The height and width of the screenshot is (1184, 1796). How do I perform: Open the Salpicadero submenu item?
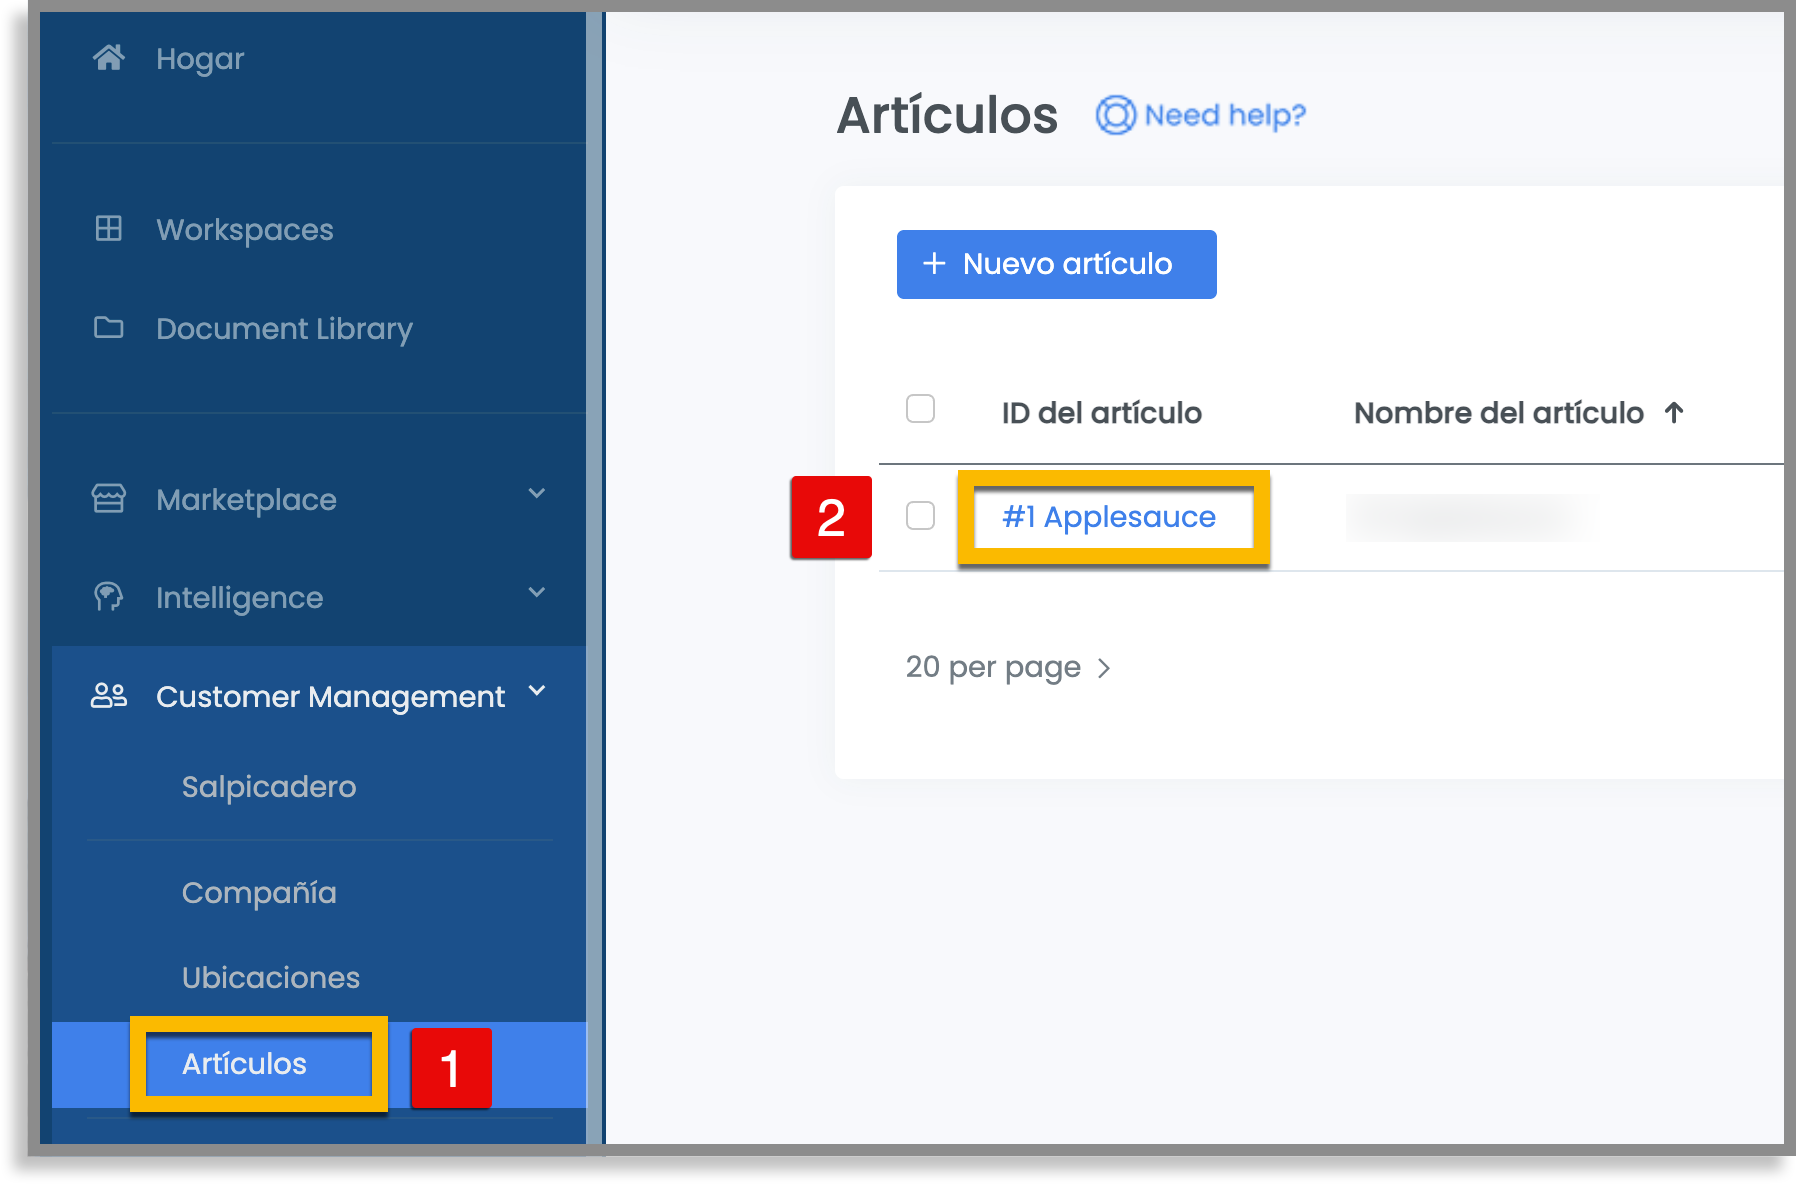click(x=269, y=787)
